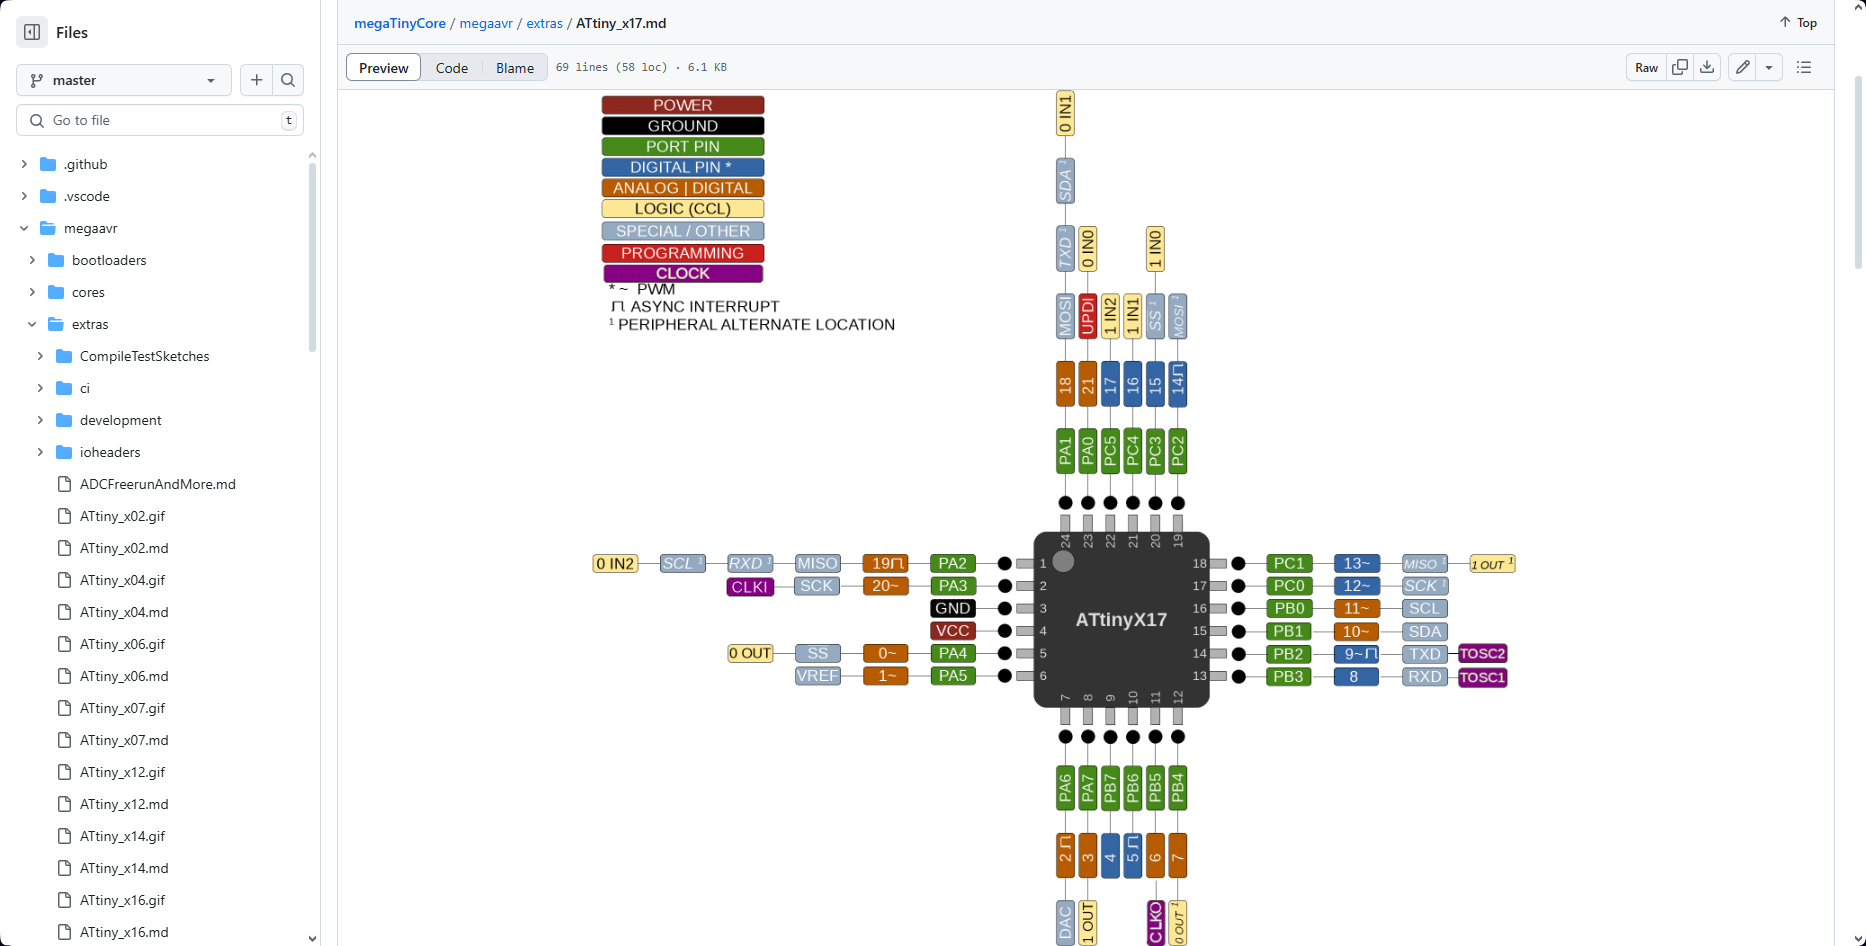The width and height of the screenshot is (1866, 946).
Task: Open ATtiny_x12.md in file tree
Action: 124,804
